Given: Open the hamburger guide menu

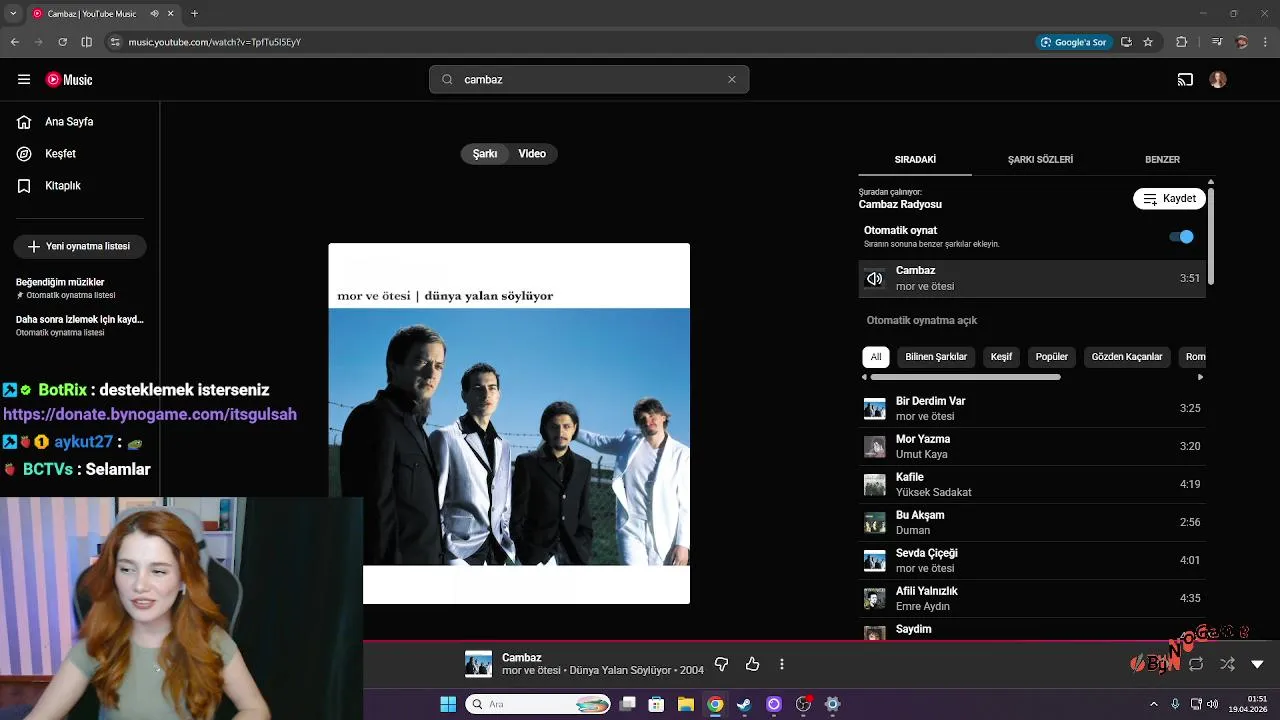Looking at the screenshot, I should (x=24, y=80).
